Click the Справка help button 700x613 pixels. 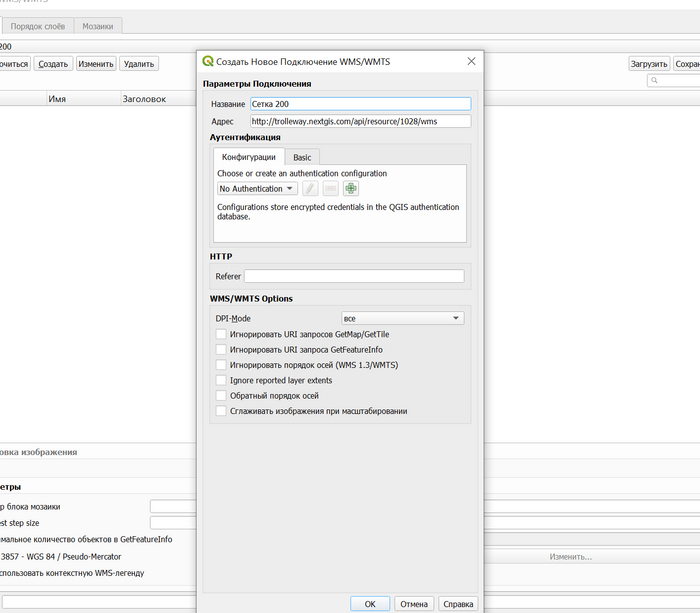[458, 604]
